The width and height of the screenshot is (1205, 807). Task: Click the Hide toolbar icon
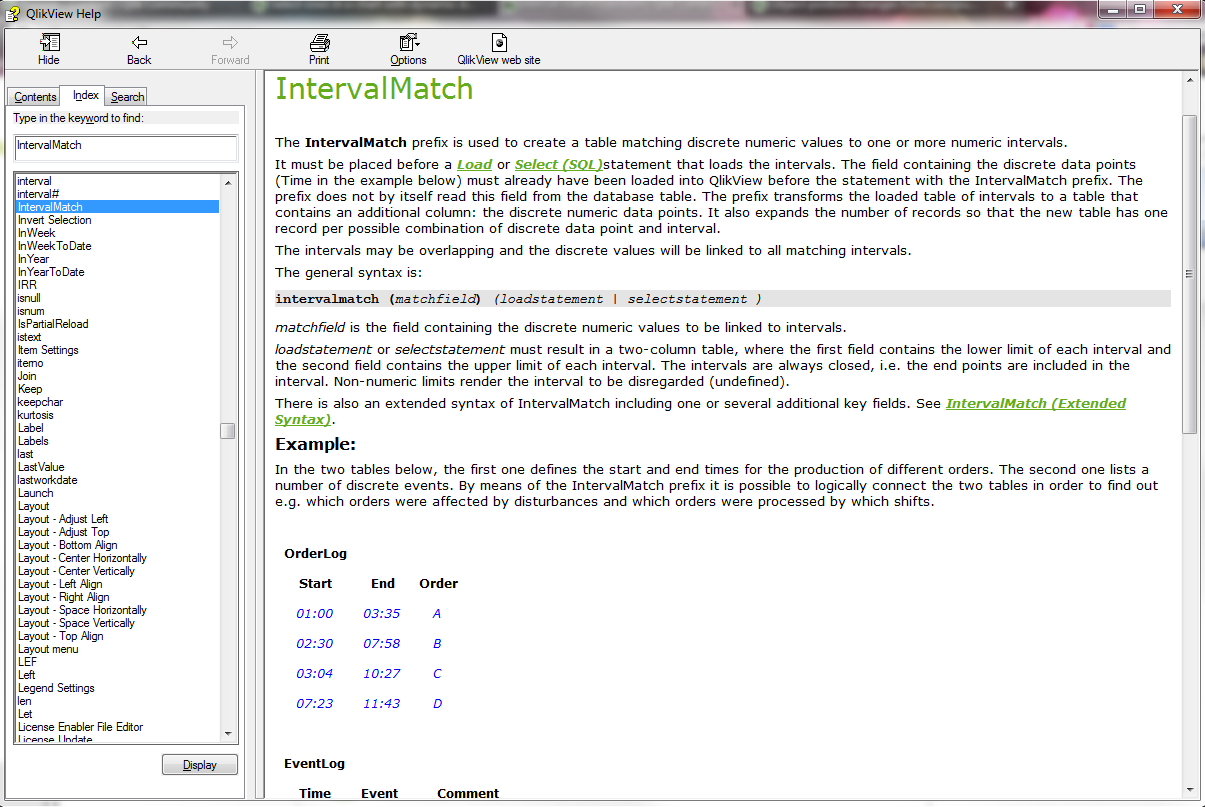[x=49, y=42]
